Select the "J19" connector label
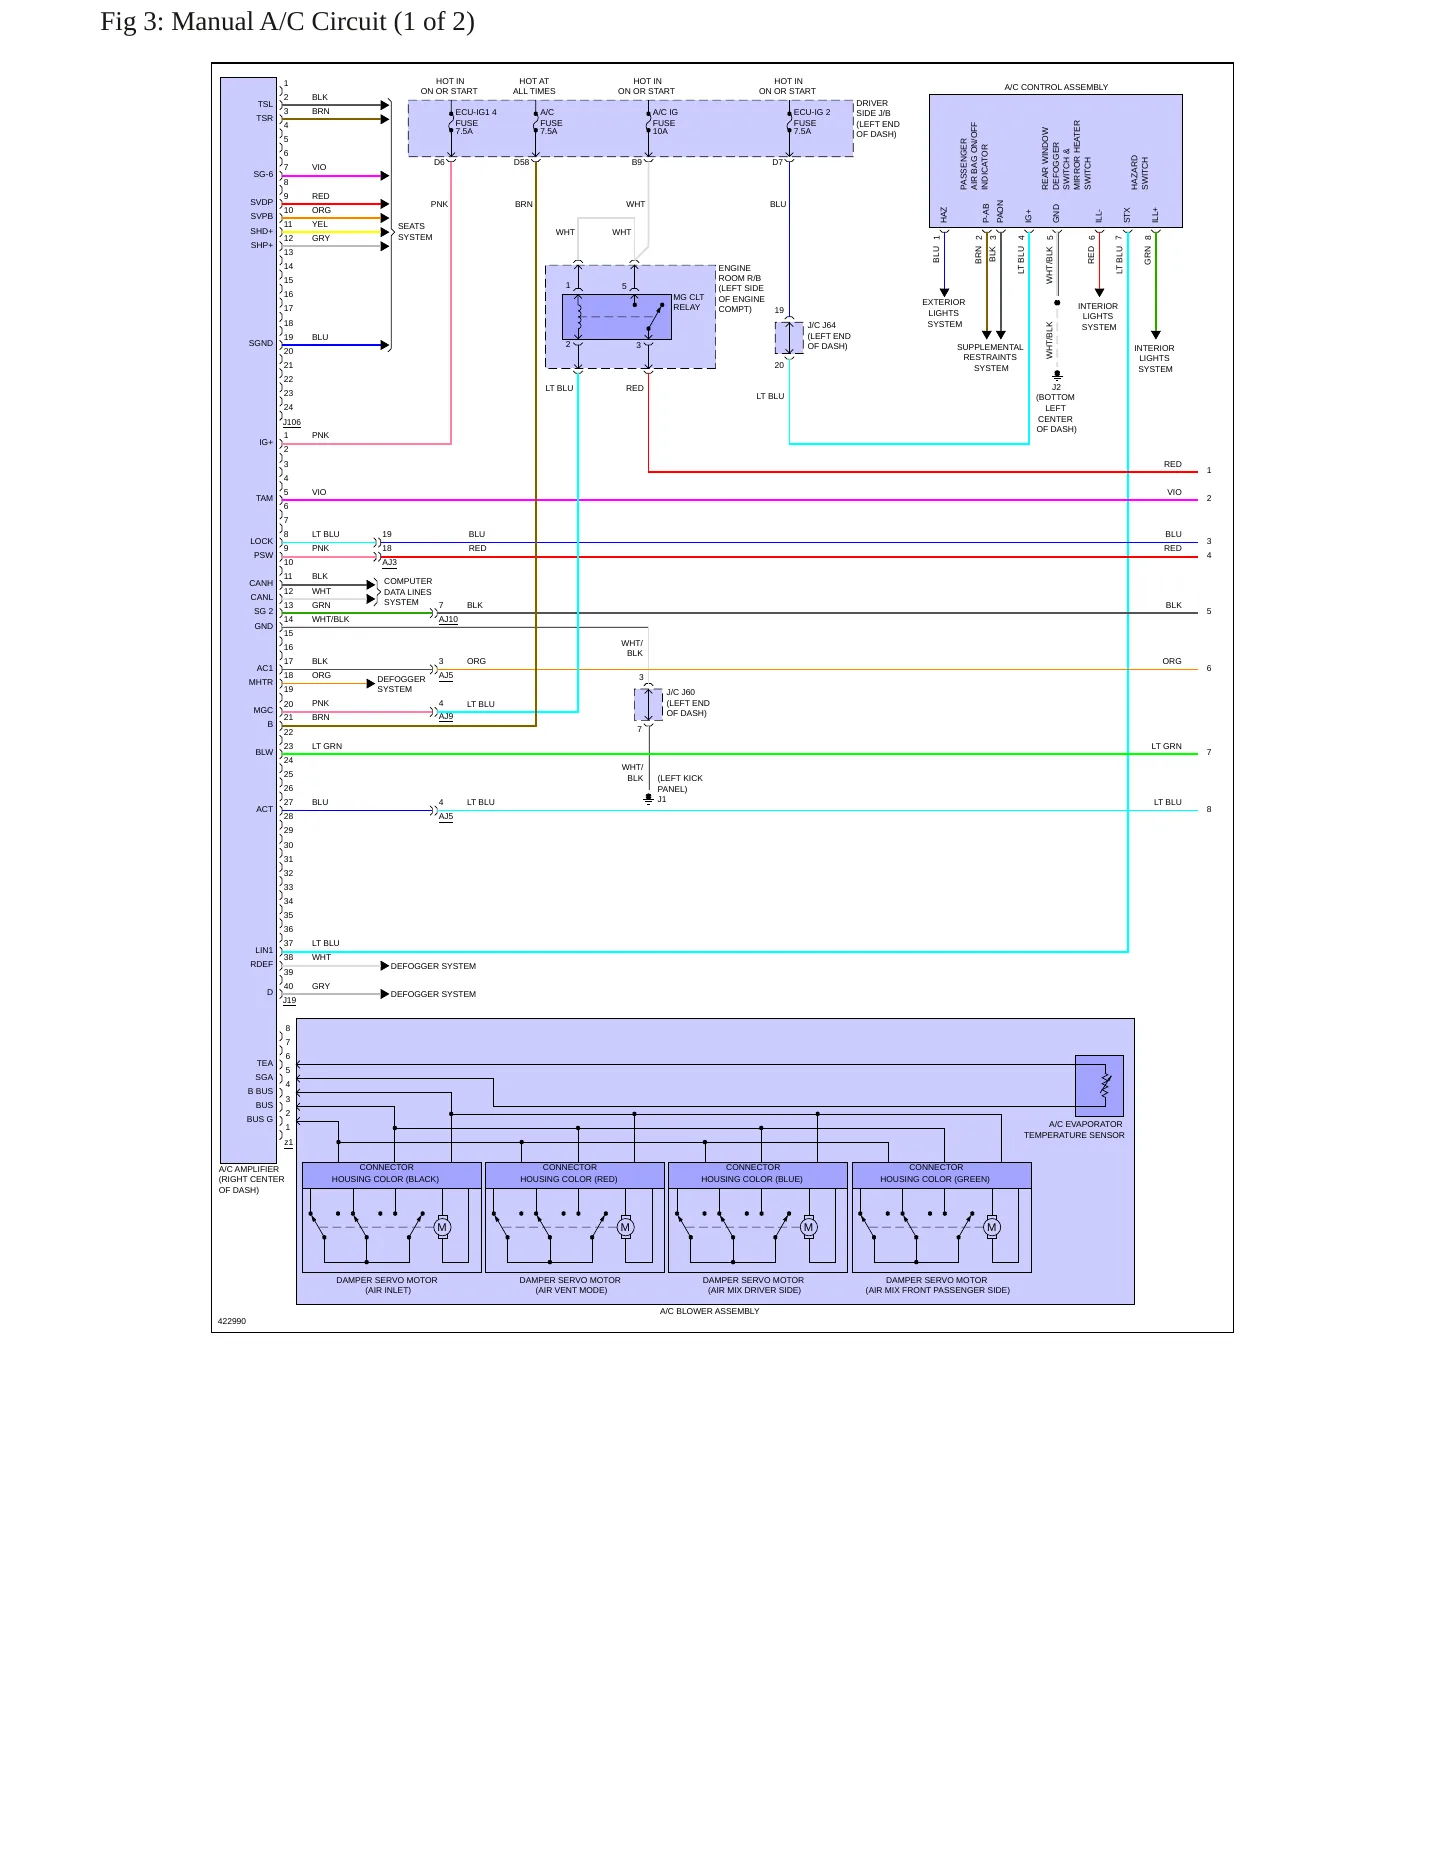The width and height of the screenshot is (1445, 1870). 289,1000
